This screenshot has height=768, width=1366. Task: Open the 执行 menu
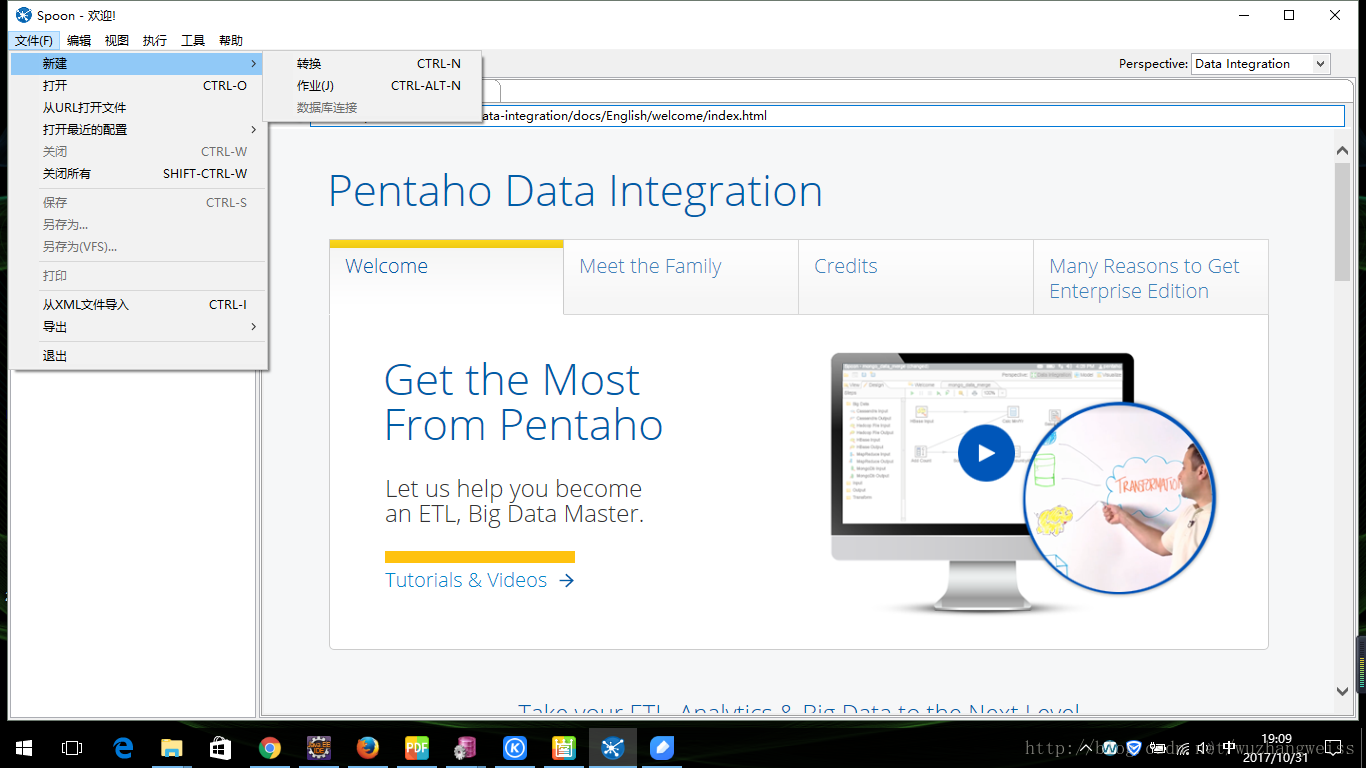[x=155, y=41]
